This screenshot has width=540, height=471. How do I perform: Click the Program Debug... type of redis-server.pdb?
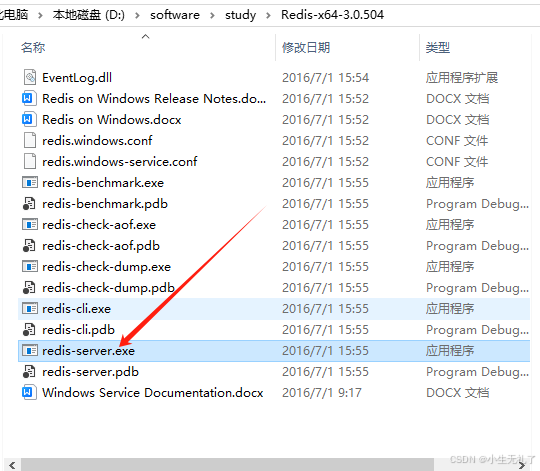tap(477, 372)
